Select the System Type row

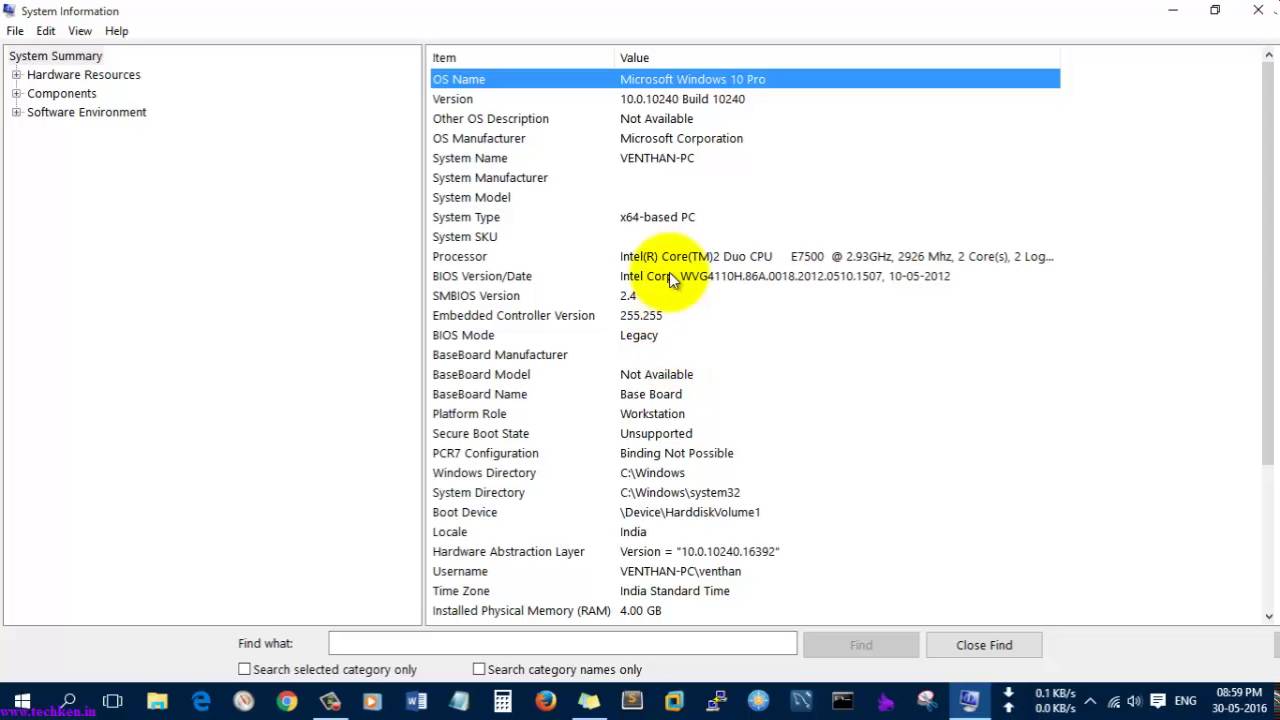(745, 217)
